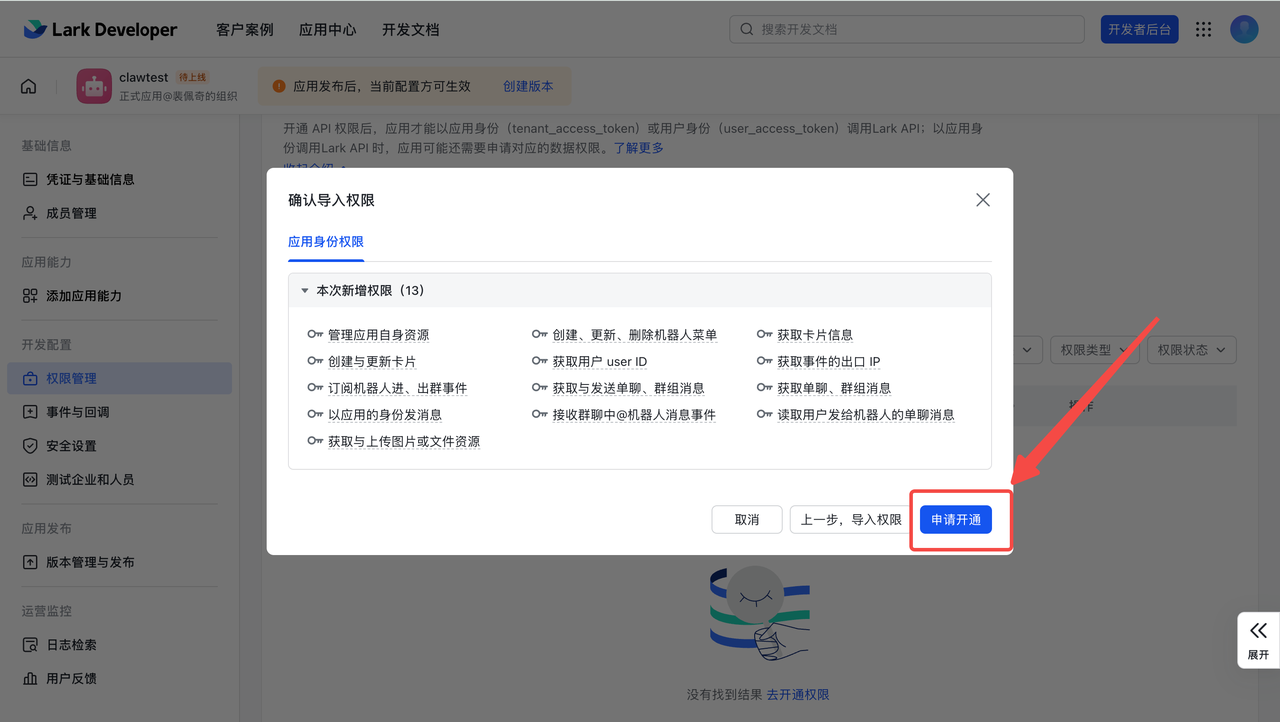Screen dimensions: 1280x722
Task: Click the 了解更多 link
Action: (x=638, y=148)
